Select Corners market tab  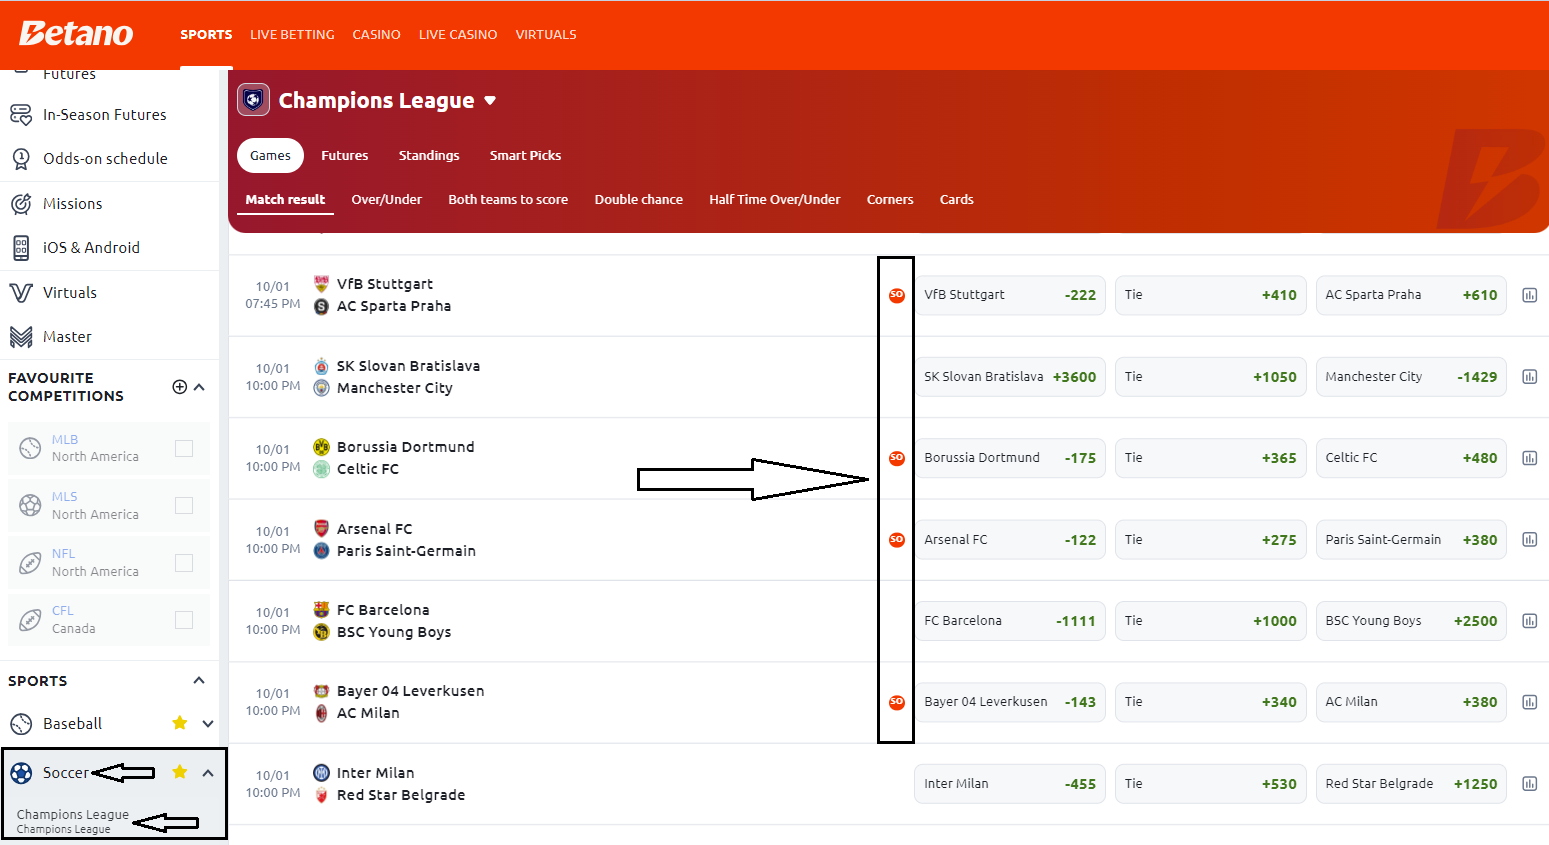pyautogui.click(x=890, y=200)
